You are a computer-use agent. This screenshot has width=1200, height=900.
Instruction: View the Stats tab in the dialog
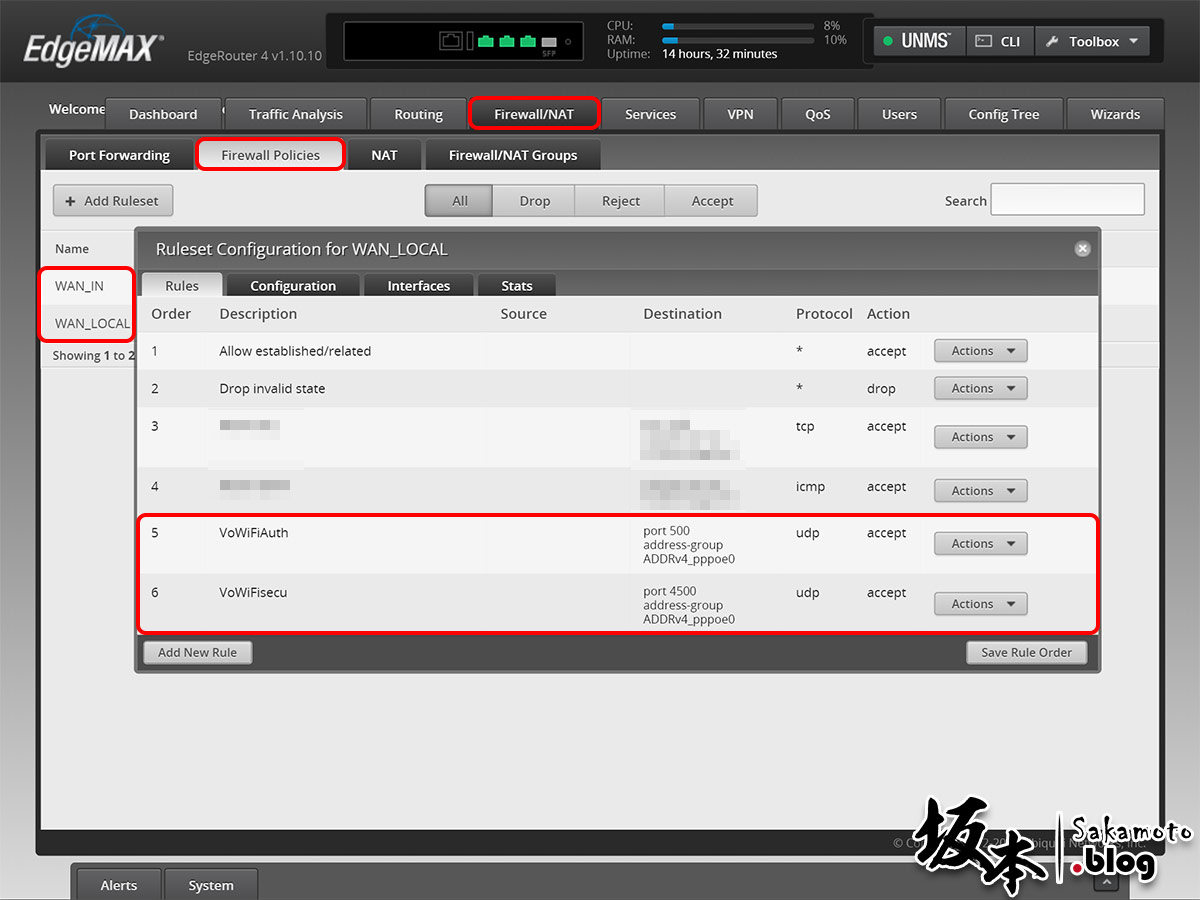(517, 285)
